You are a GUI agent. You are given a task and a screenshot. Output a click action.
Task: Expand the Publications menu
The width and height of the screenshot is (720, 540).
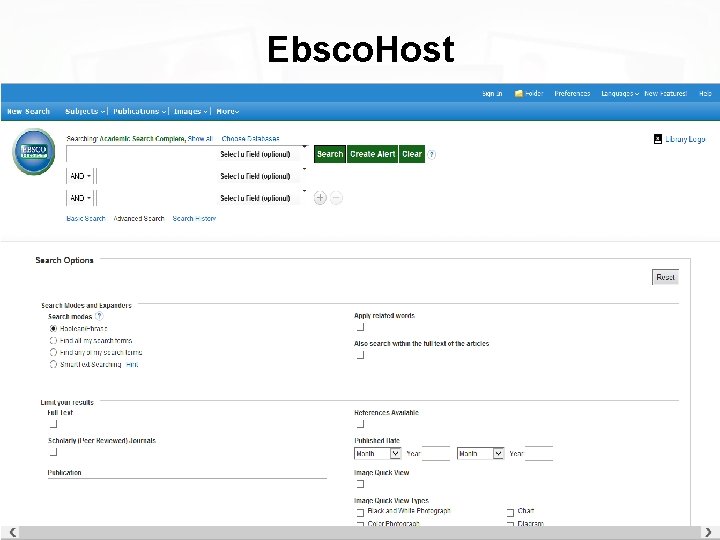tap(140, 111)
